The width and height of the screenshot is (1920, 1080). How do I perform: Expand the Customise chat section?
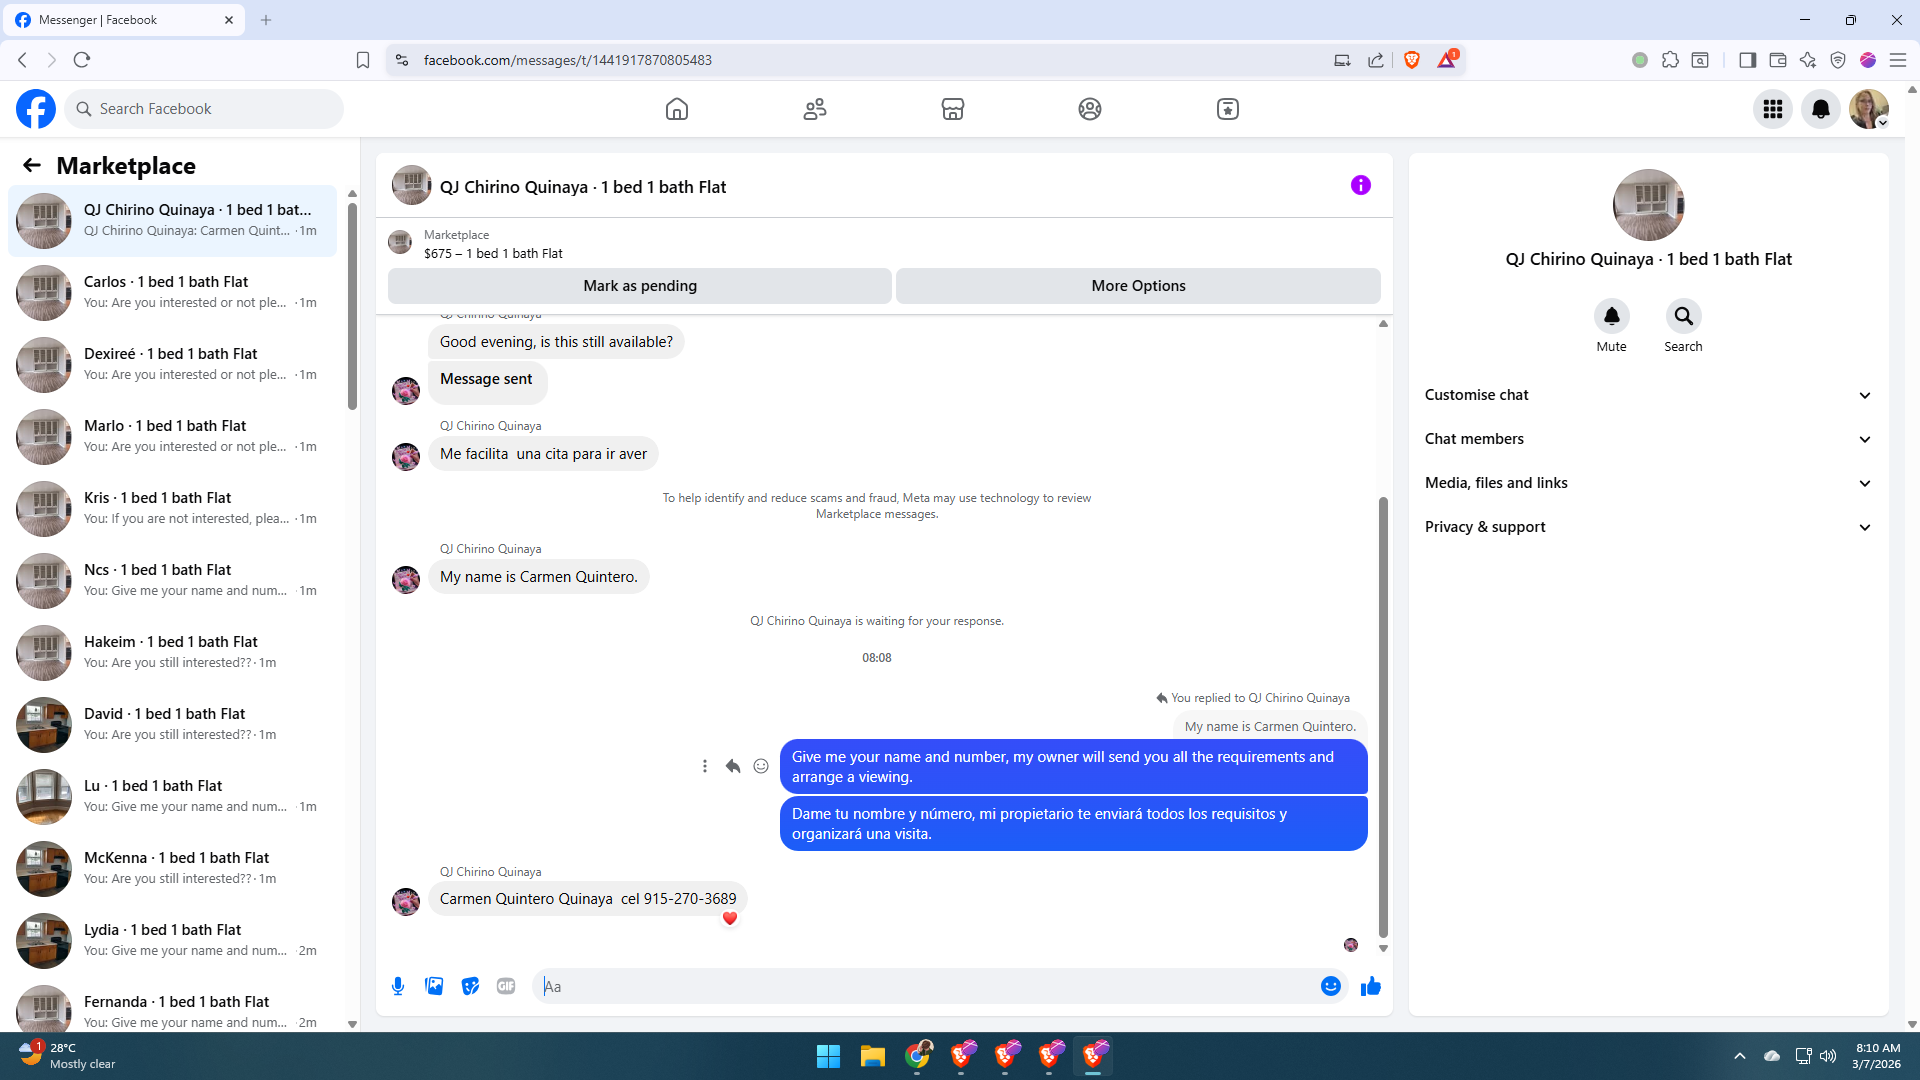click(x=1648, y=395)
